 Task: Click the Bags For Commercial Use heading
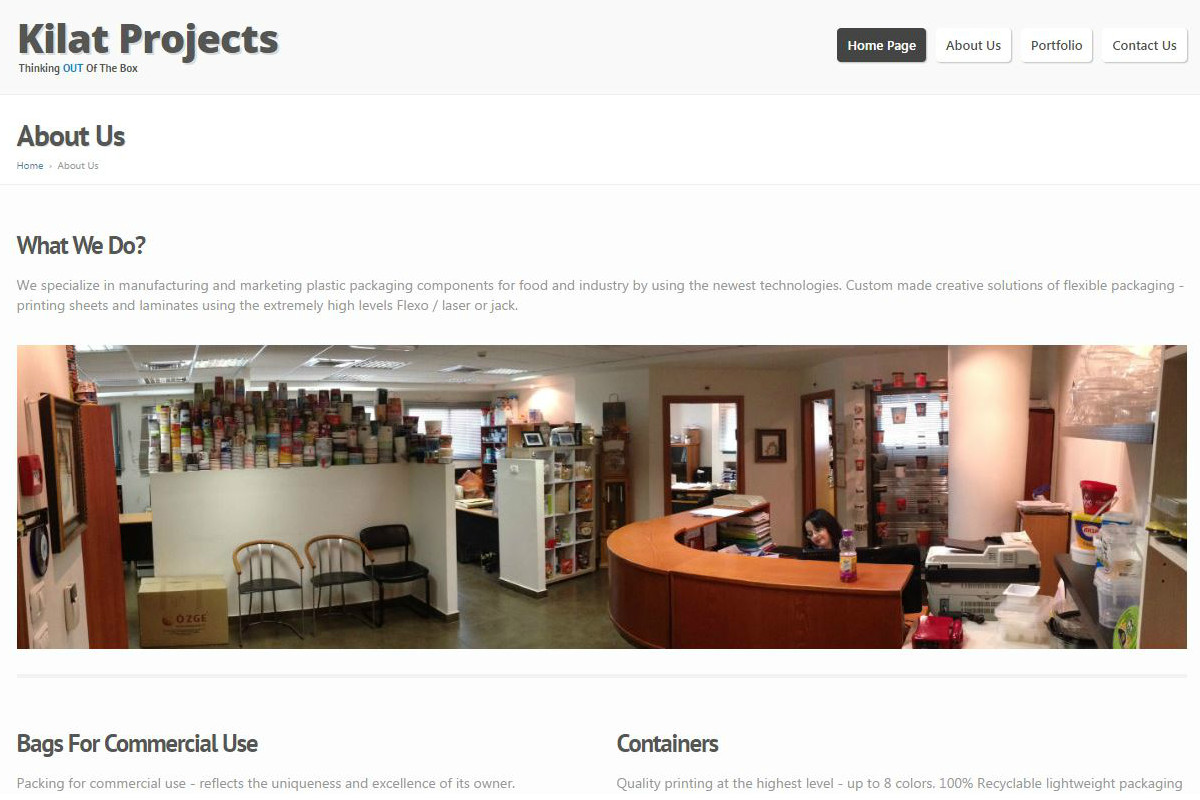pos(137,744)
